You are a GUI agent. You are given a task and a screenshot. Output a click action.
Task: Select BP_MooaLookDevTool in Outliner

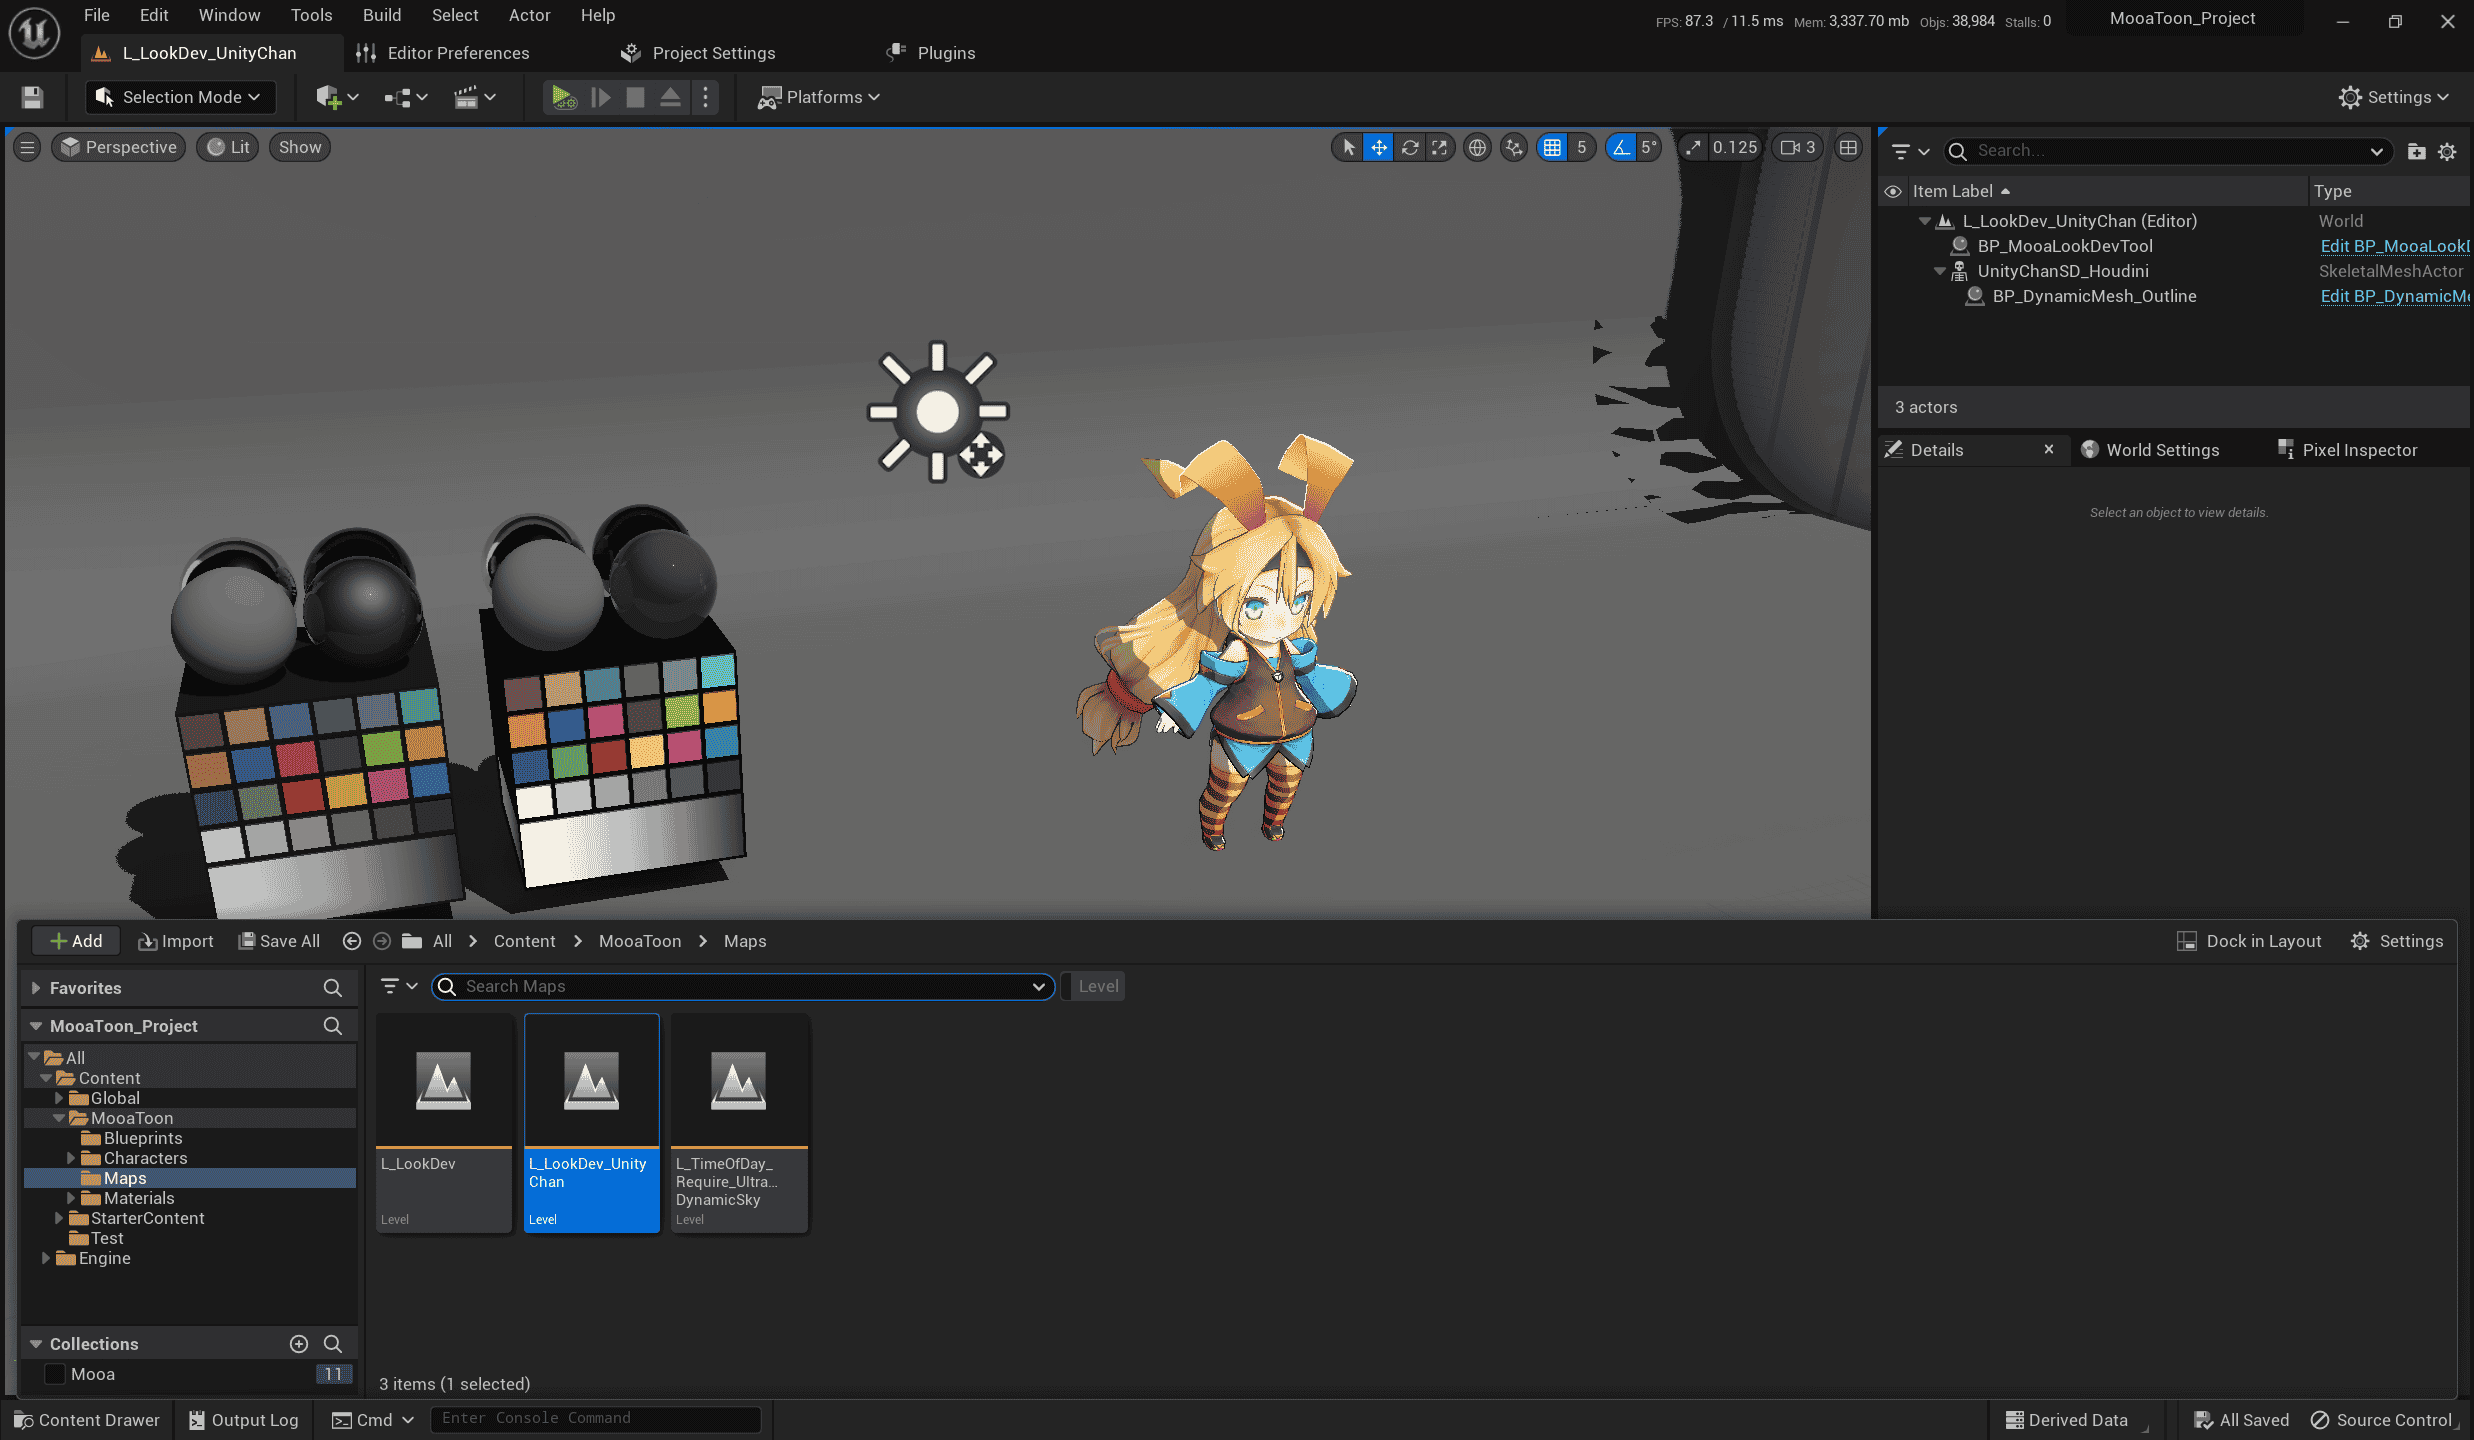click(2065, 246)
